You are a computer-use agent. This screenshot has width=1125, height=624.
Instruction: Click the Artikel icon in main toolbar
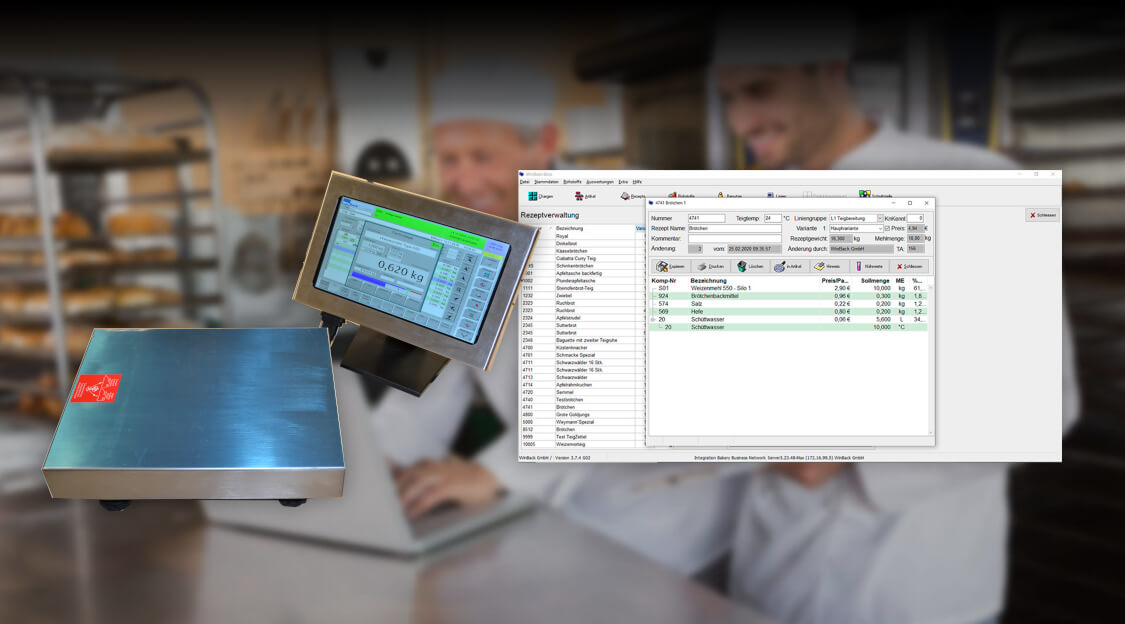tap(579, 197)
